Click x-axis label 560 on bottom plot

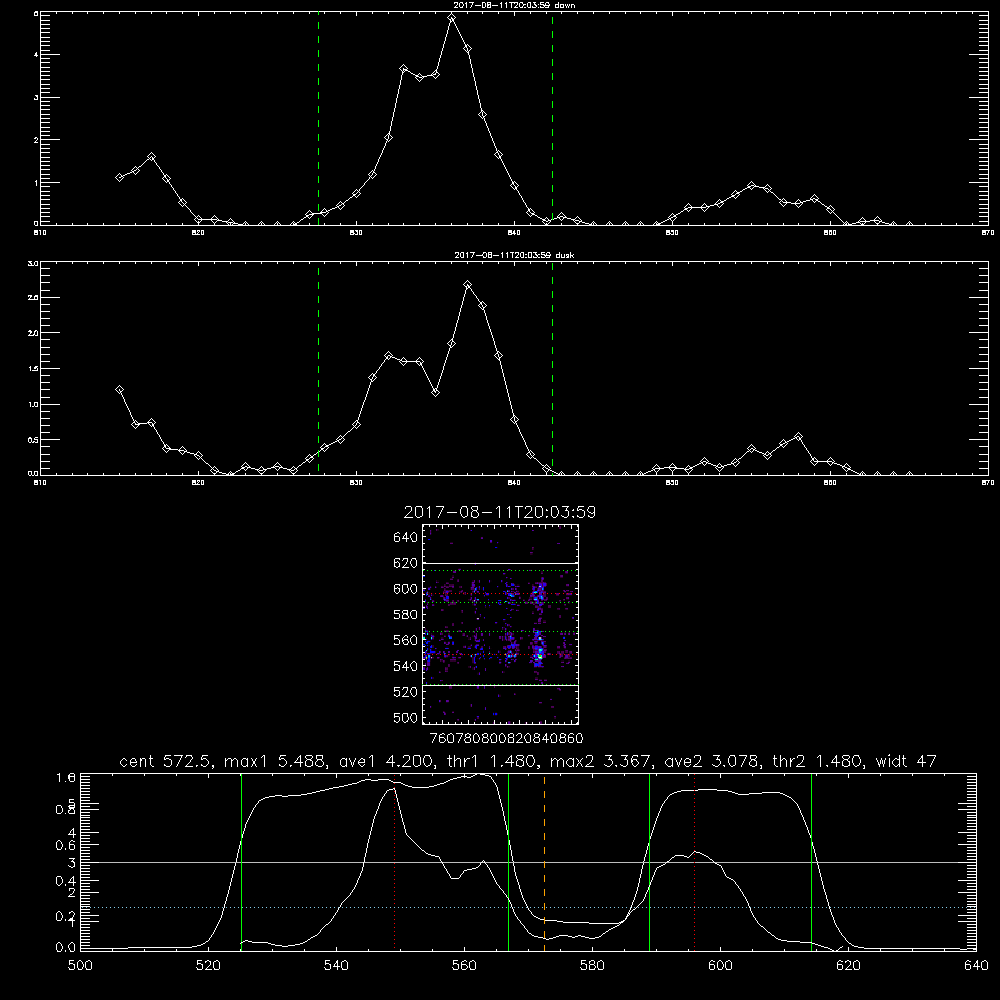coord(464,966)
